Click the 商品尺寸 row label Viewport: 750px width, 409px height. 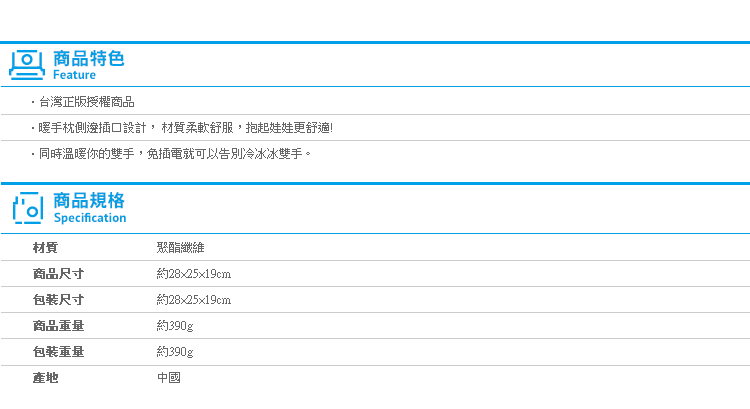(x=58, y=274)
